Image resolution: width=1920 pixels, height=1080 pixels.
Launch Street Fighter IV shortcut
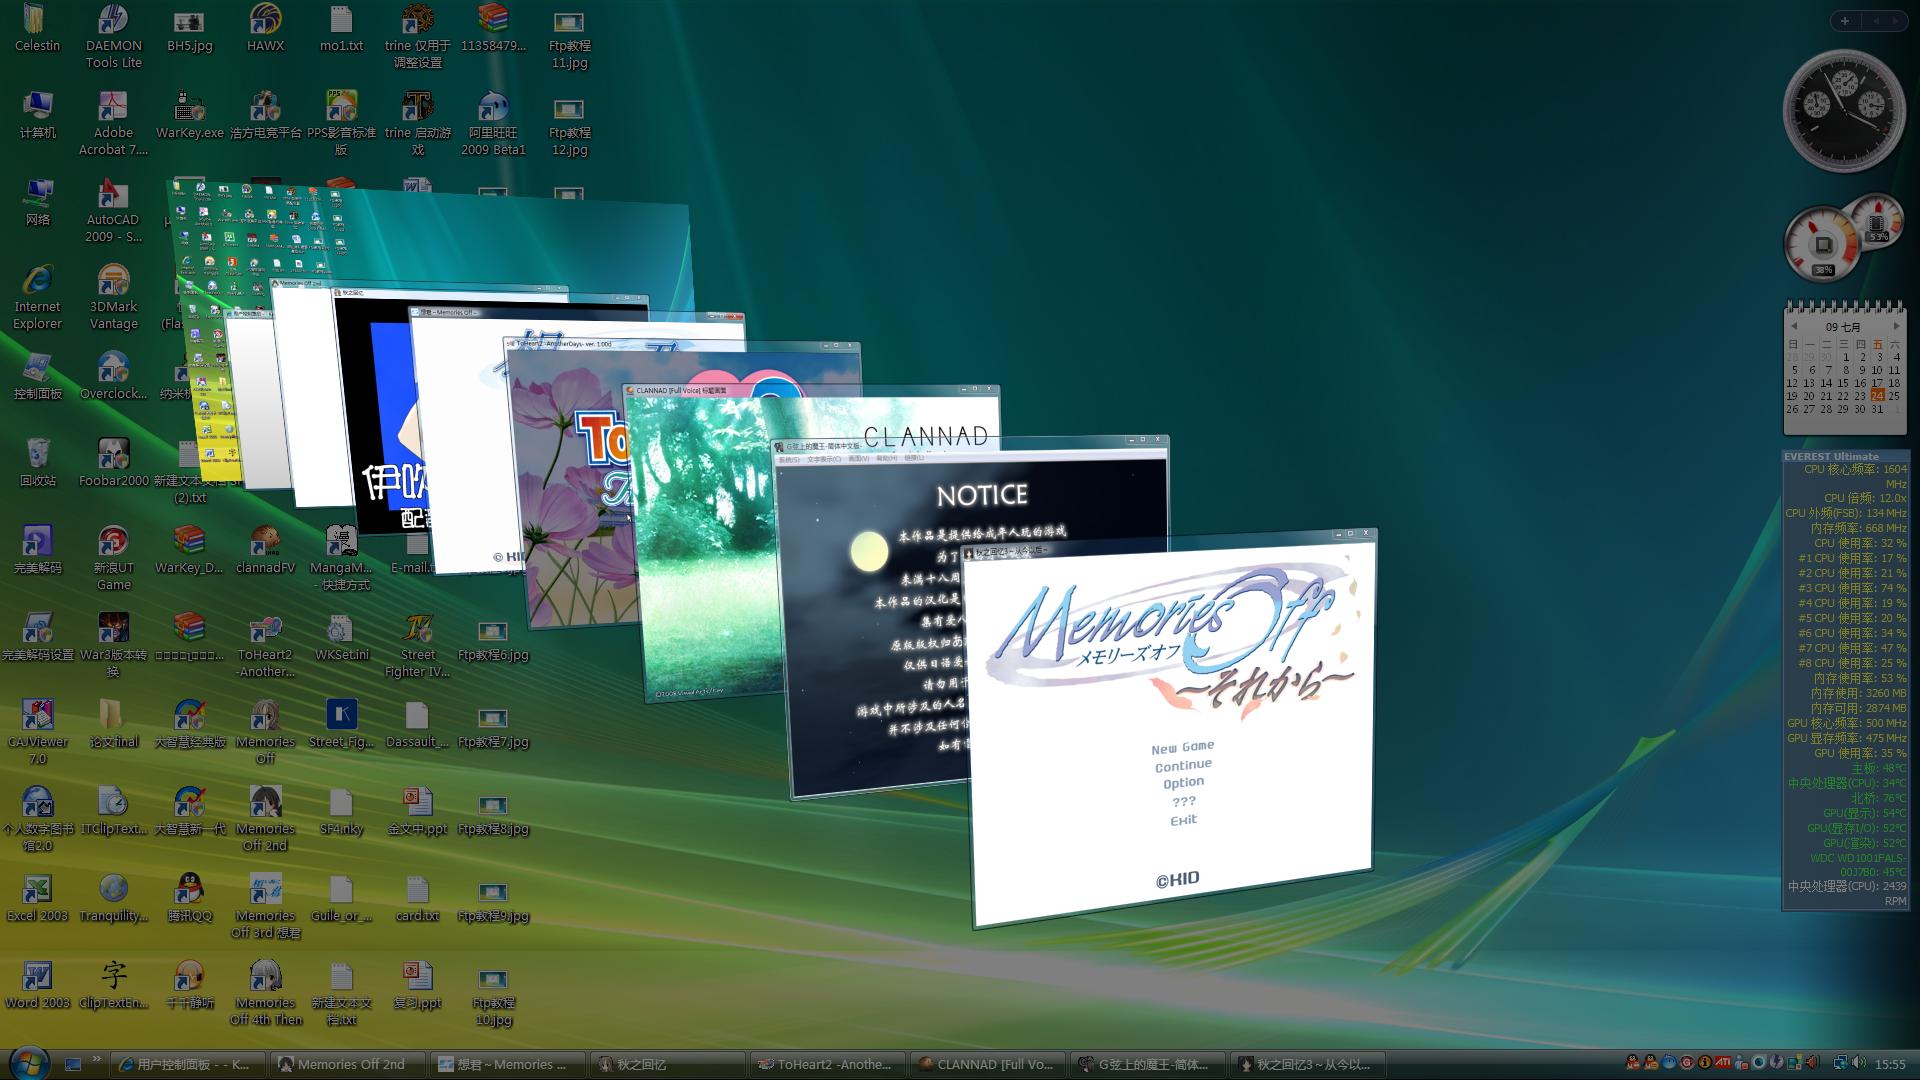click(x=417, y=645)
